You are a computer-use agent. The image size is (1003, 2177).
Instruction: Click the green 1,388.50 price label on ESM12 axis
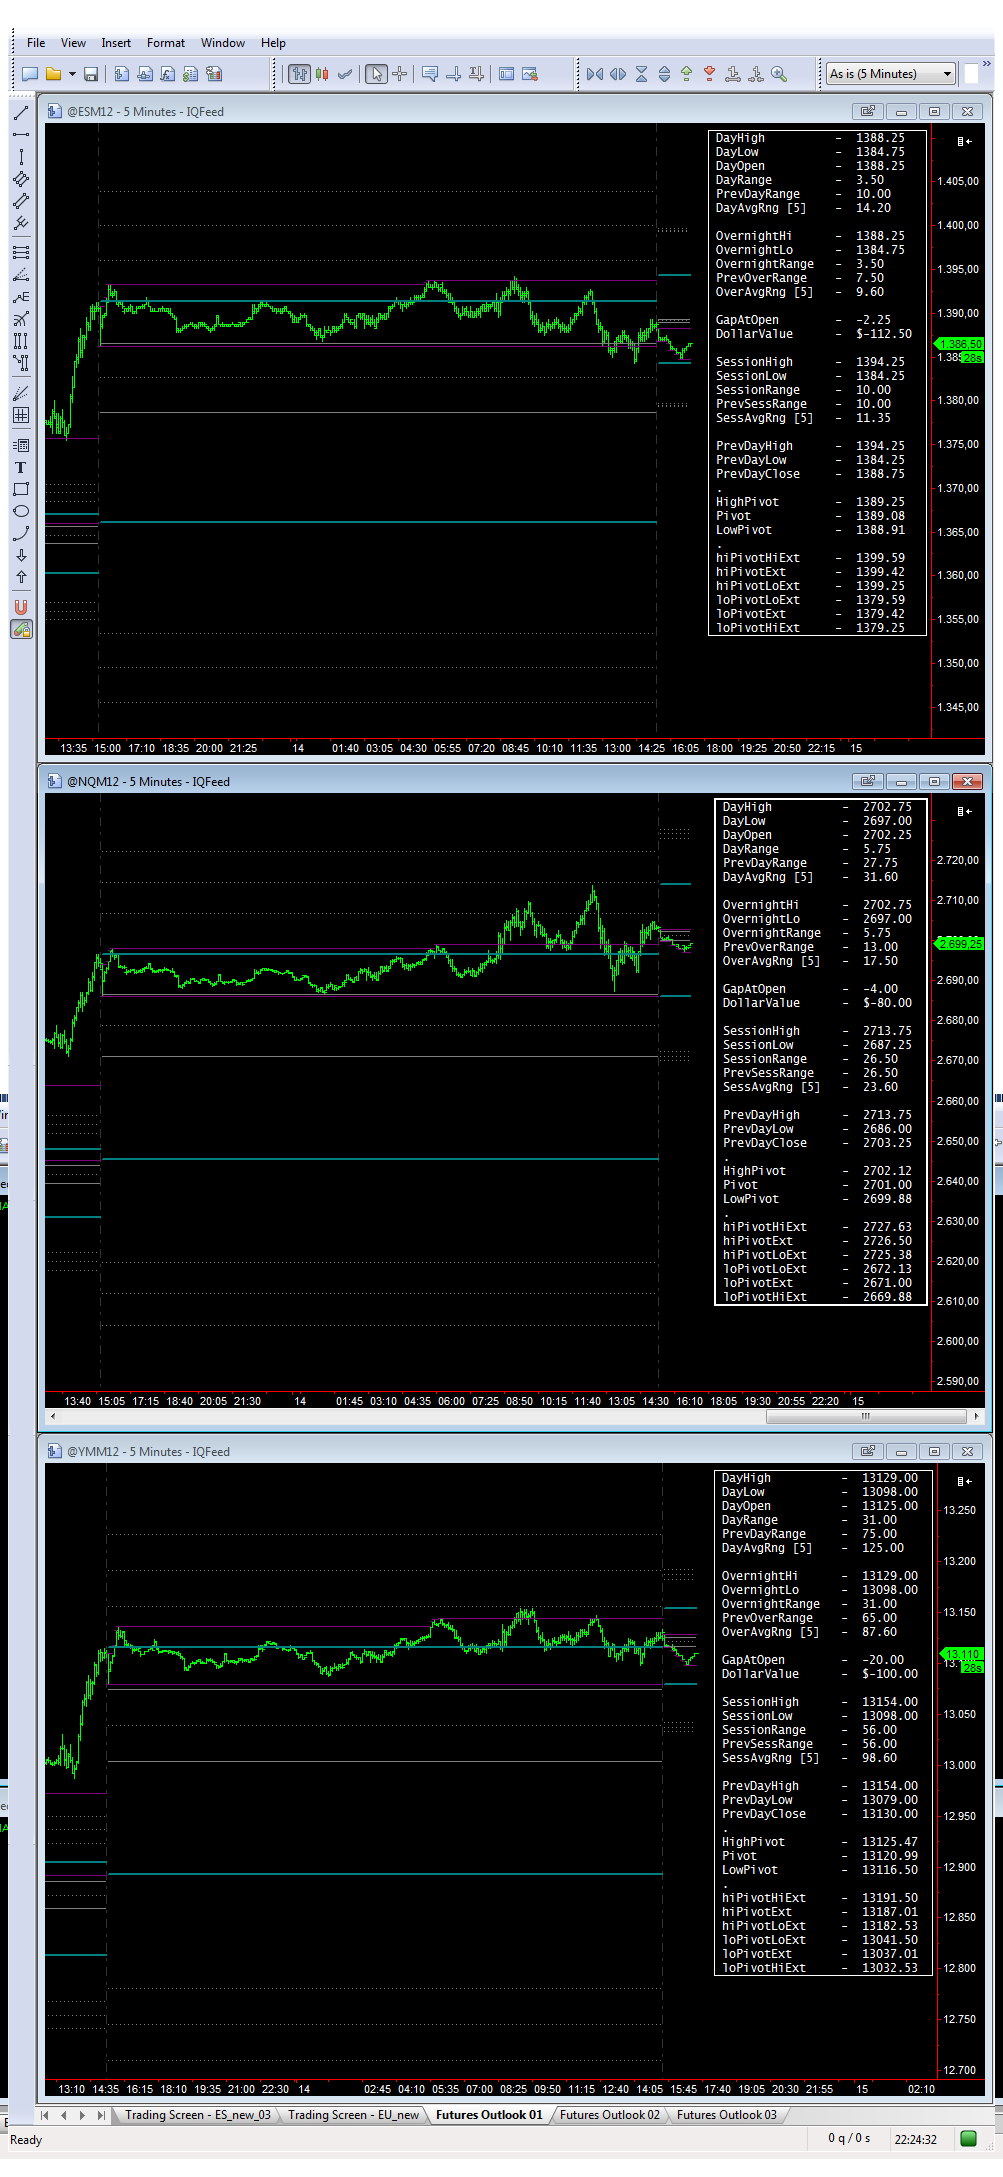pos(961,343)
